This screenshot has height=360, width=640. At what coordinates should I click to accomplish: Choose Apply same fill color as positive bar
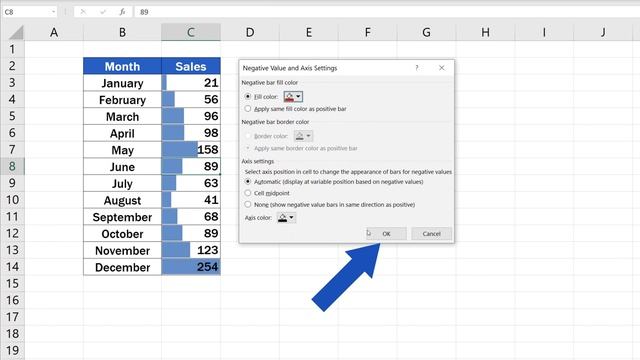[248, 109]
